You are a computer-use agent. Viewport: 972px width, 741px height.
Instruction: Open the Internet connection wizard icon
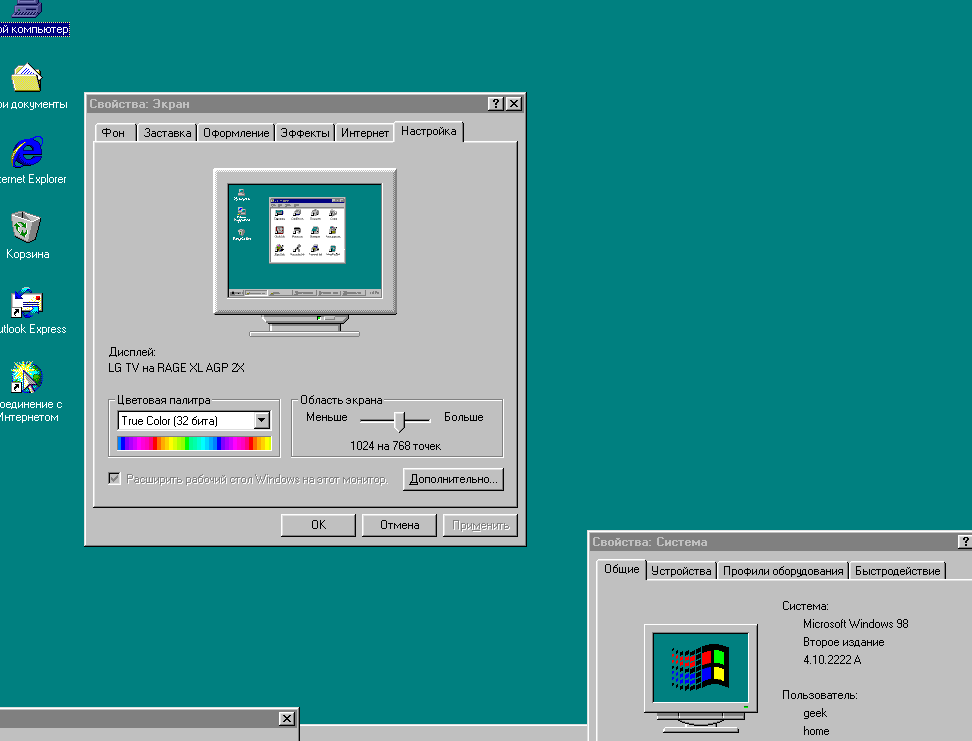pyautogui.click(x=27, y=377)
